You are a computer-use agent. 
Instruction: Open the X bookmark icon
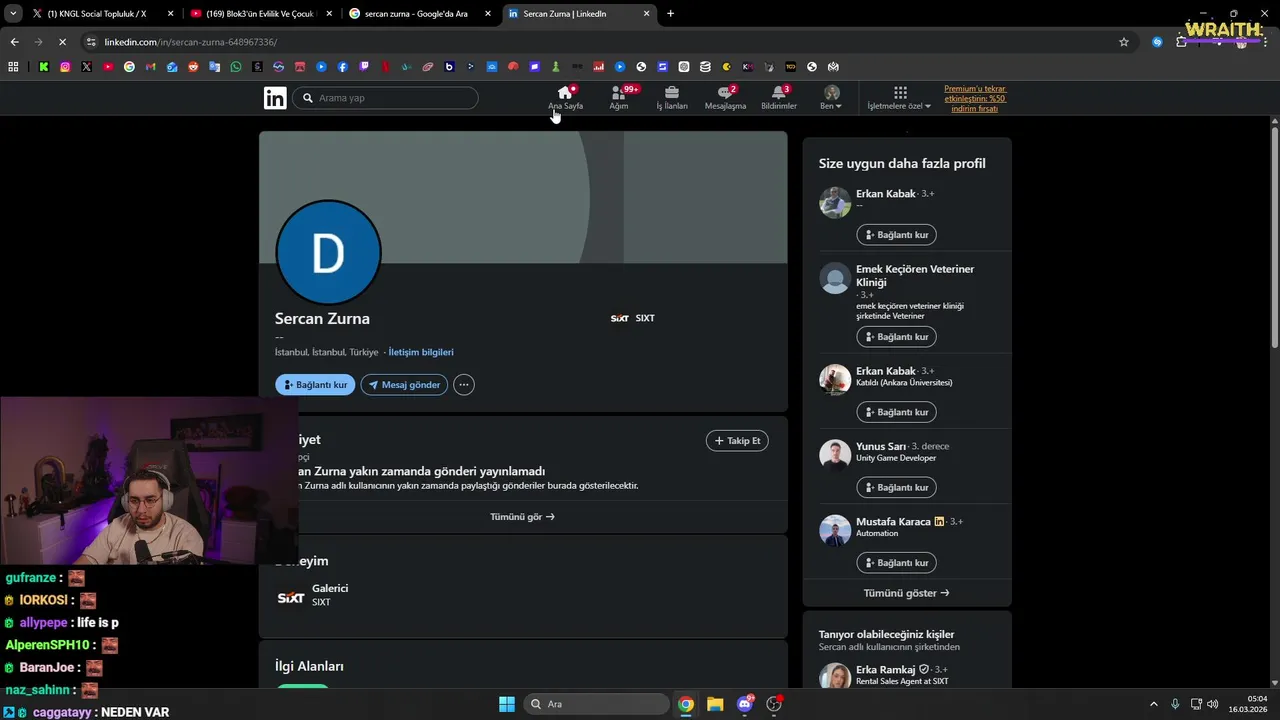86,67
